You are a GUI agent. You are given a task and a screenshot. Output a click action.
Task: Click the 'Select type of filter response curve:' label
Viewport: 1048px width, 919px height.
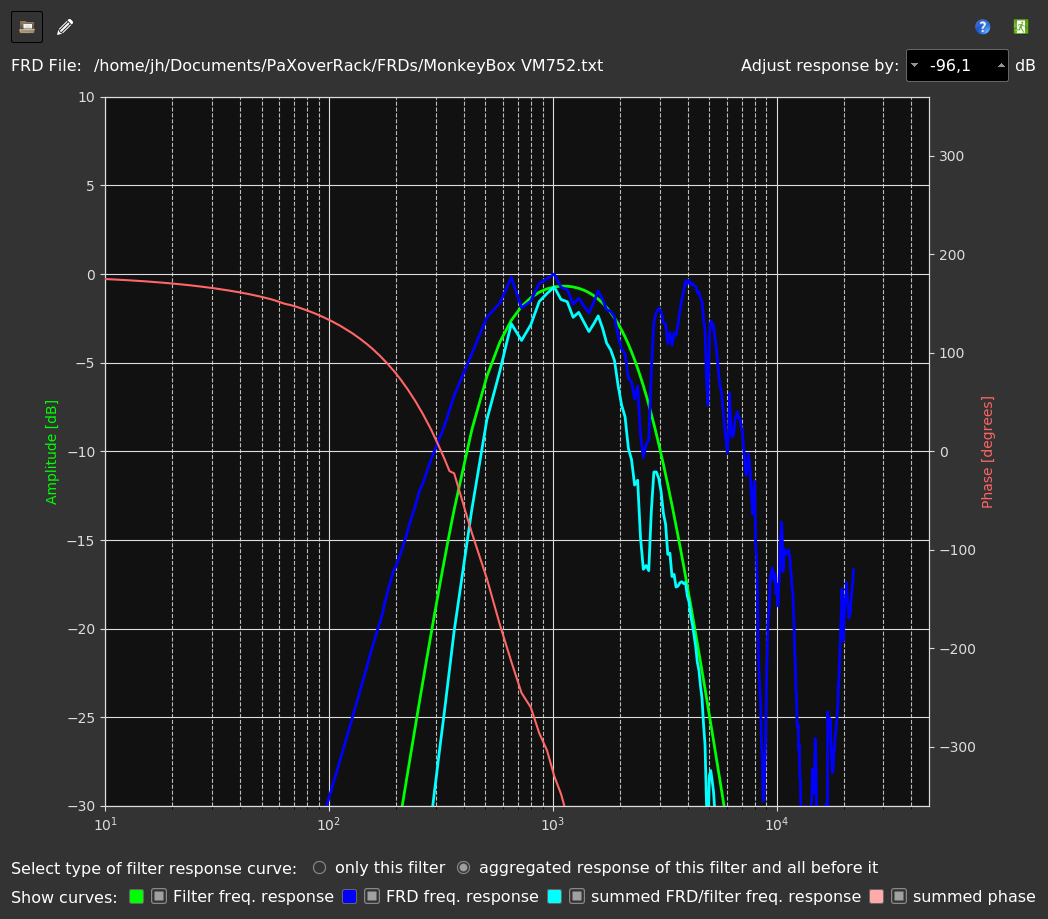[x=154, y=868]
